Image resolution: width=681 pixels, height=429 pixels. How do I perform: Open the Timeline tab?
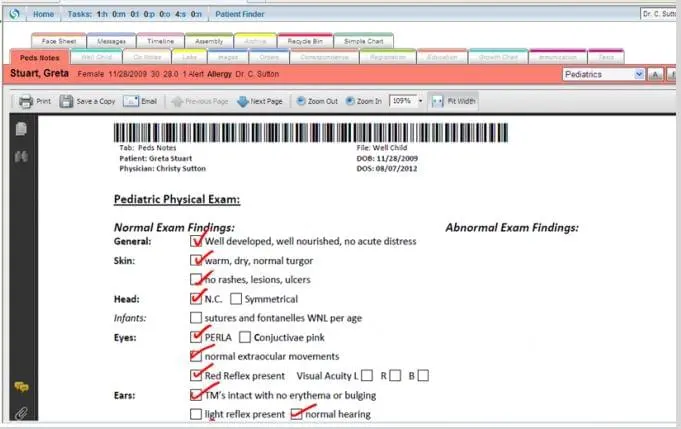[160, 41]
